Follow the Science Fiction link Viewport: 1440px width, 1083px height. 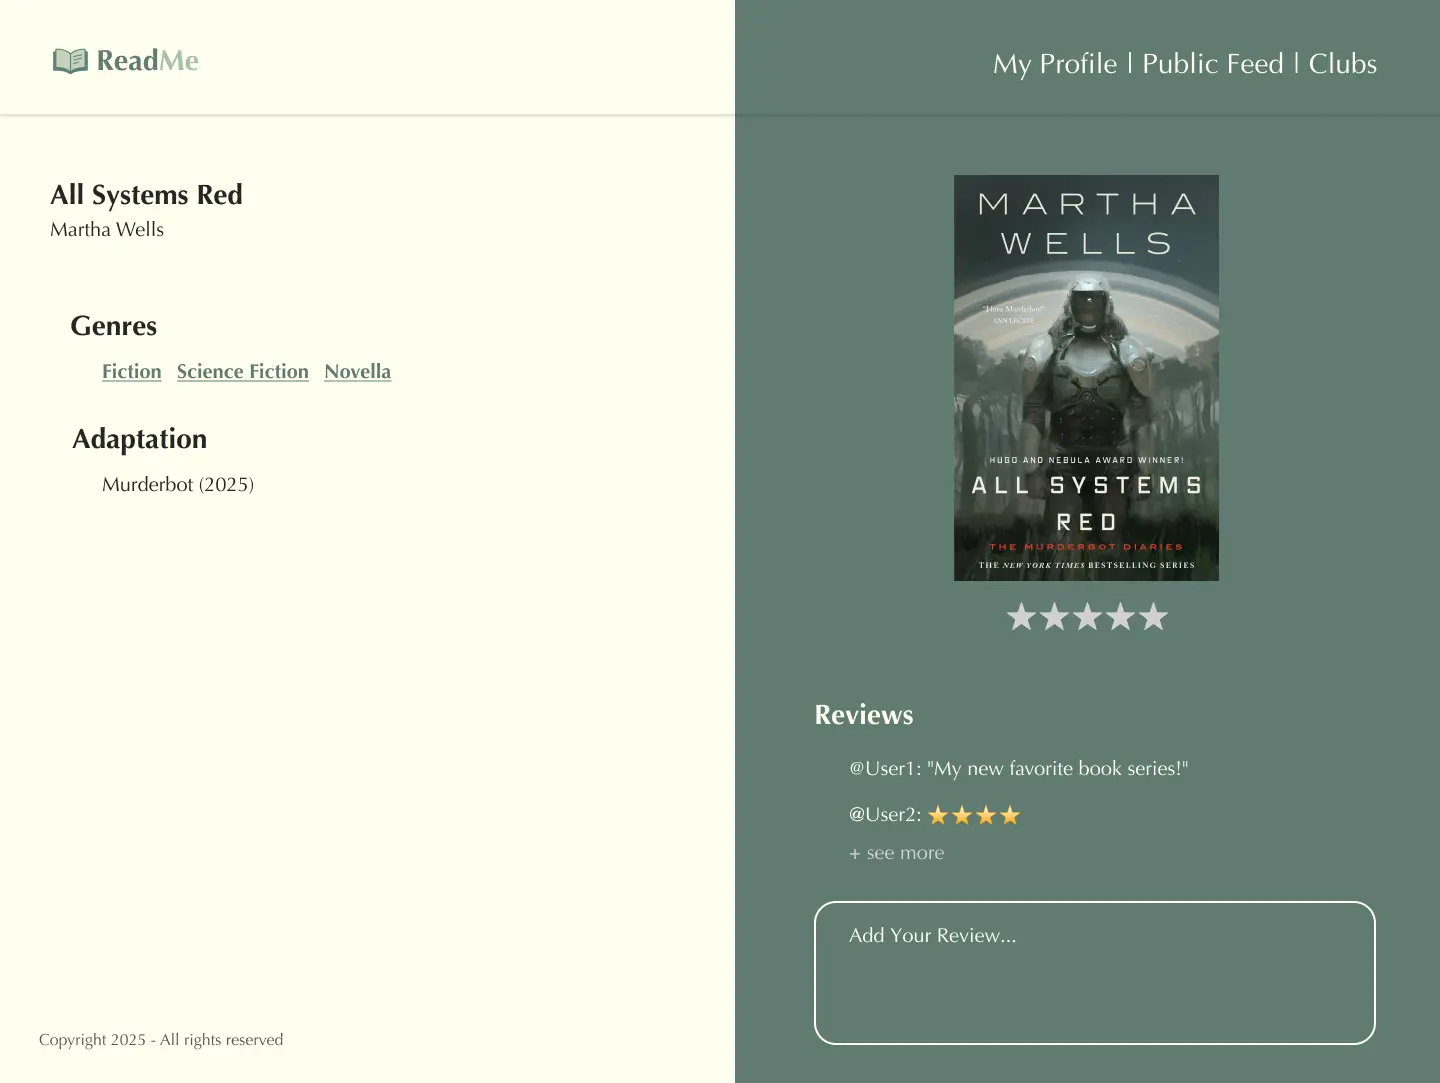pyautogui.click(x=242, y=371)
